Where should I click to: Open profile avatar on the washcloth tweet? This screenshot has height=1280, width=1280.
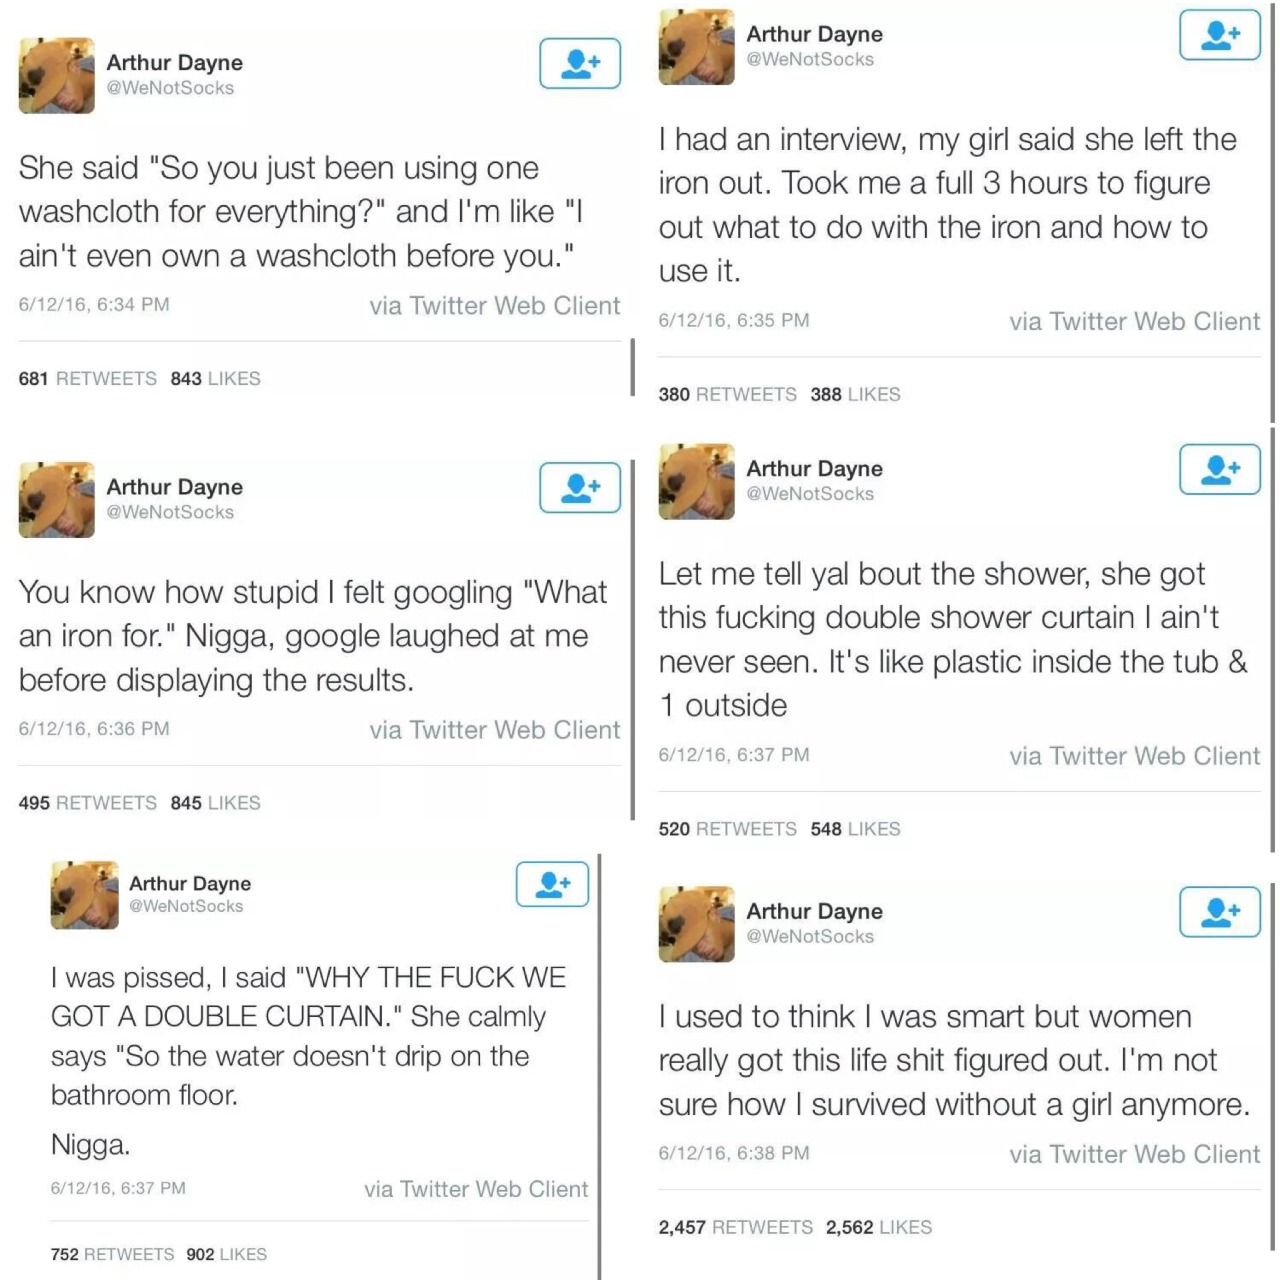click(x=57, y=76)
